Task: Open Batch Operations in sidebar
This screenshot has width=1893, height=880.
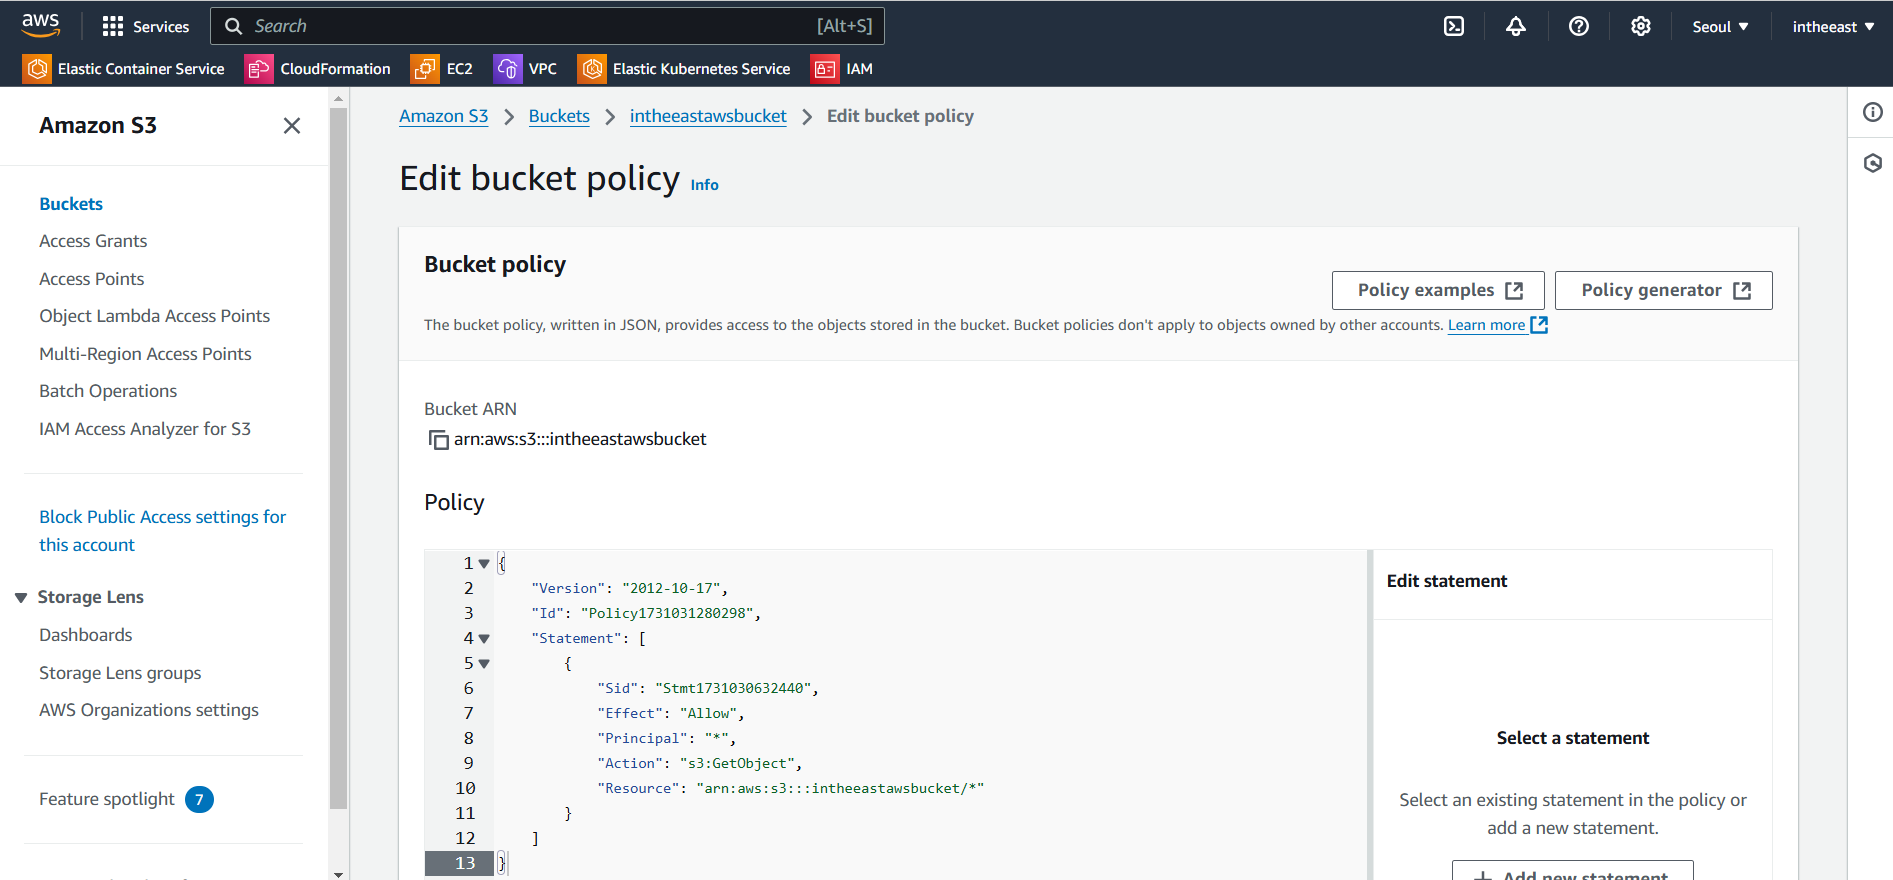Action: [108, 391]
